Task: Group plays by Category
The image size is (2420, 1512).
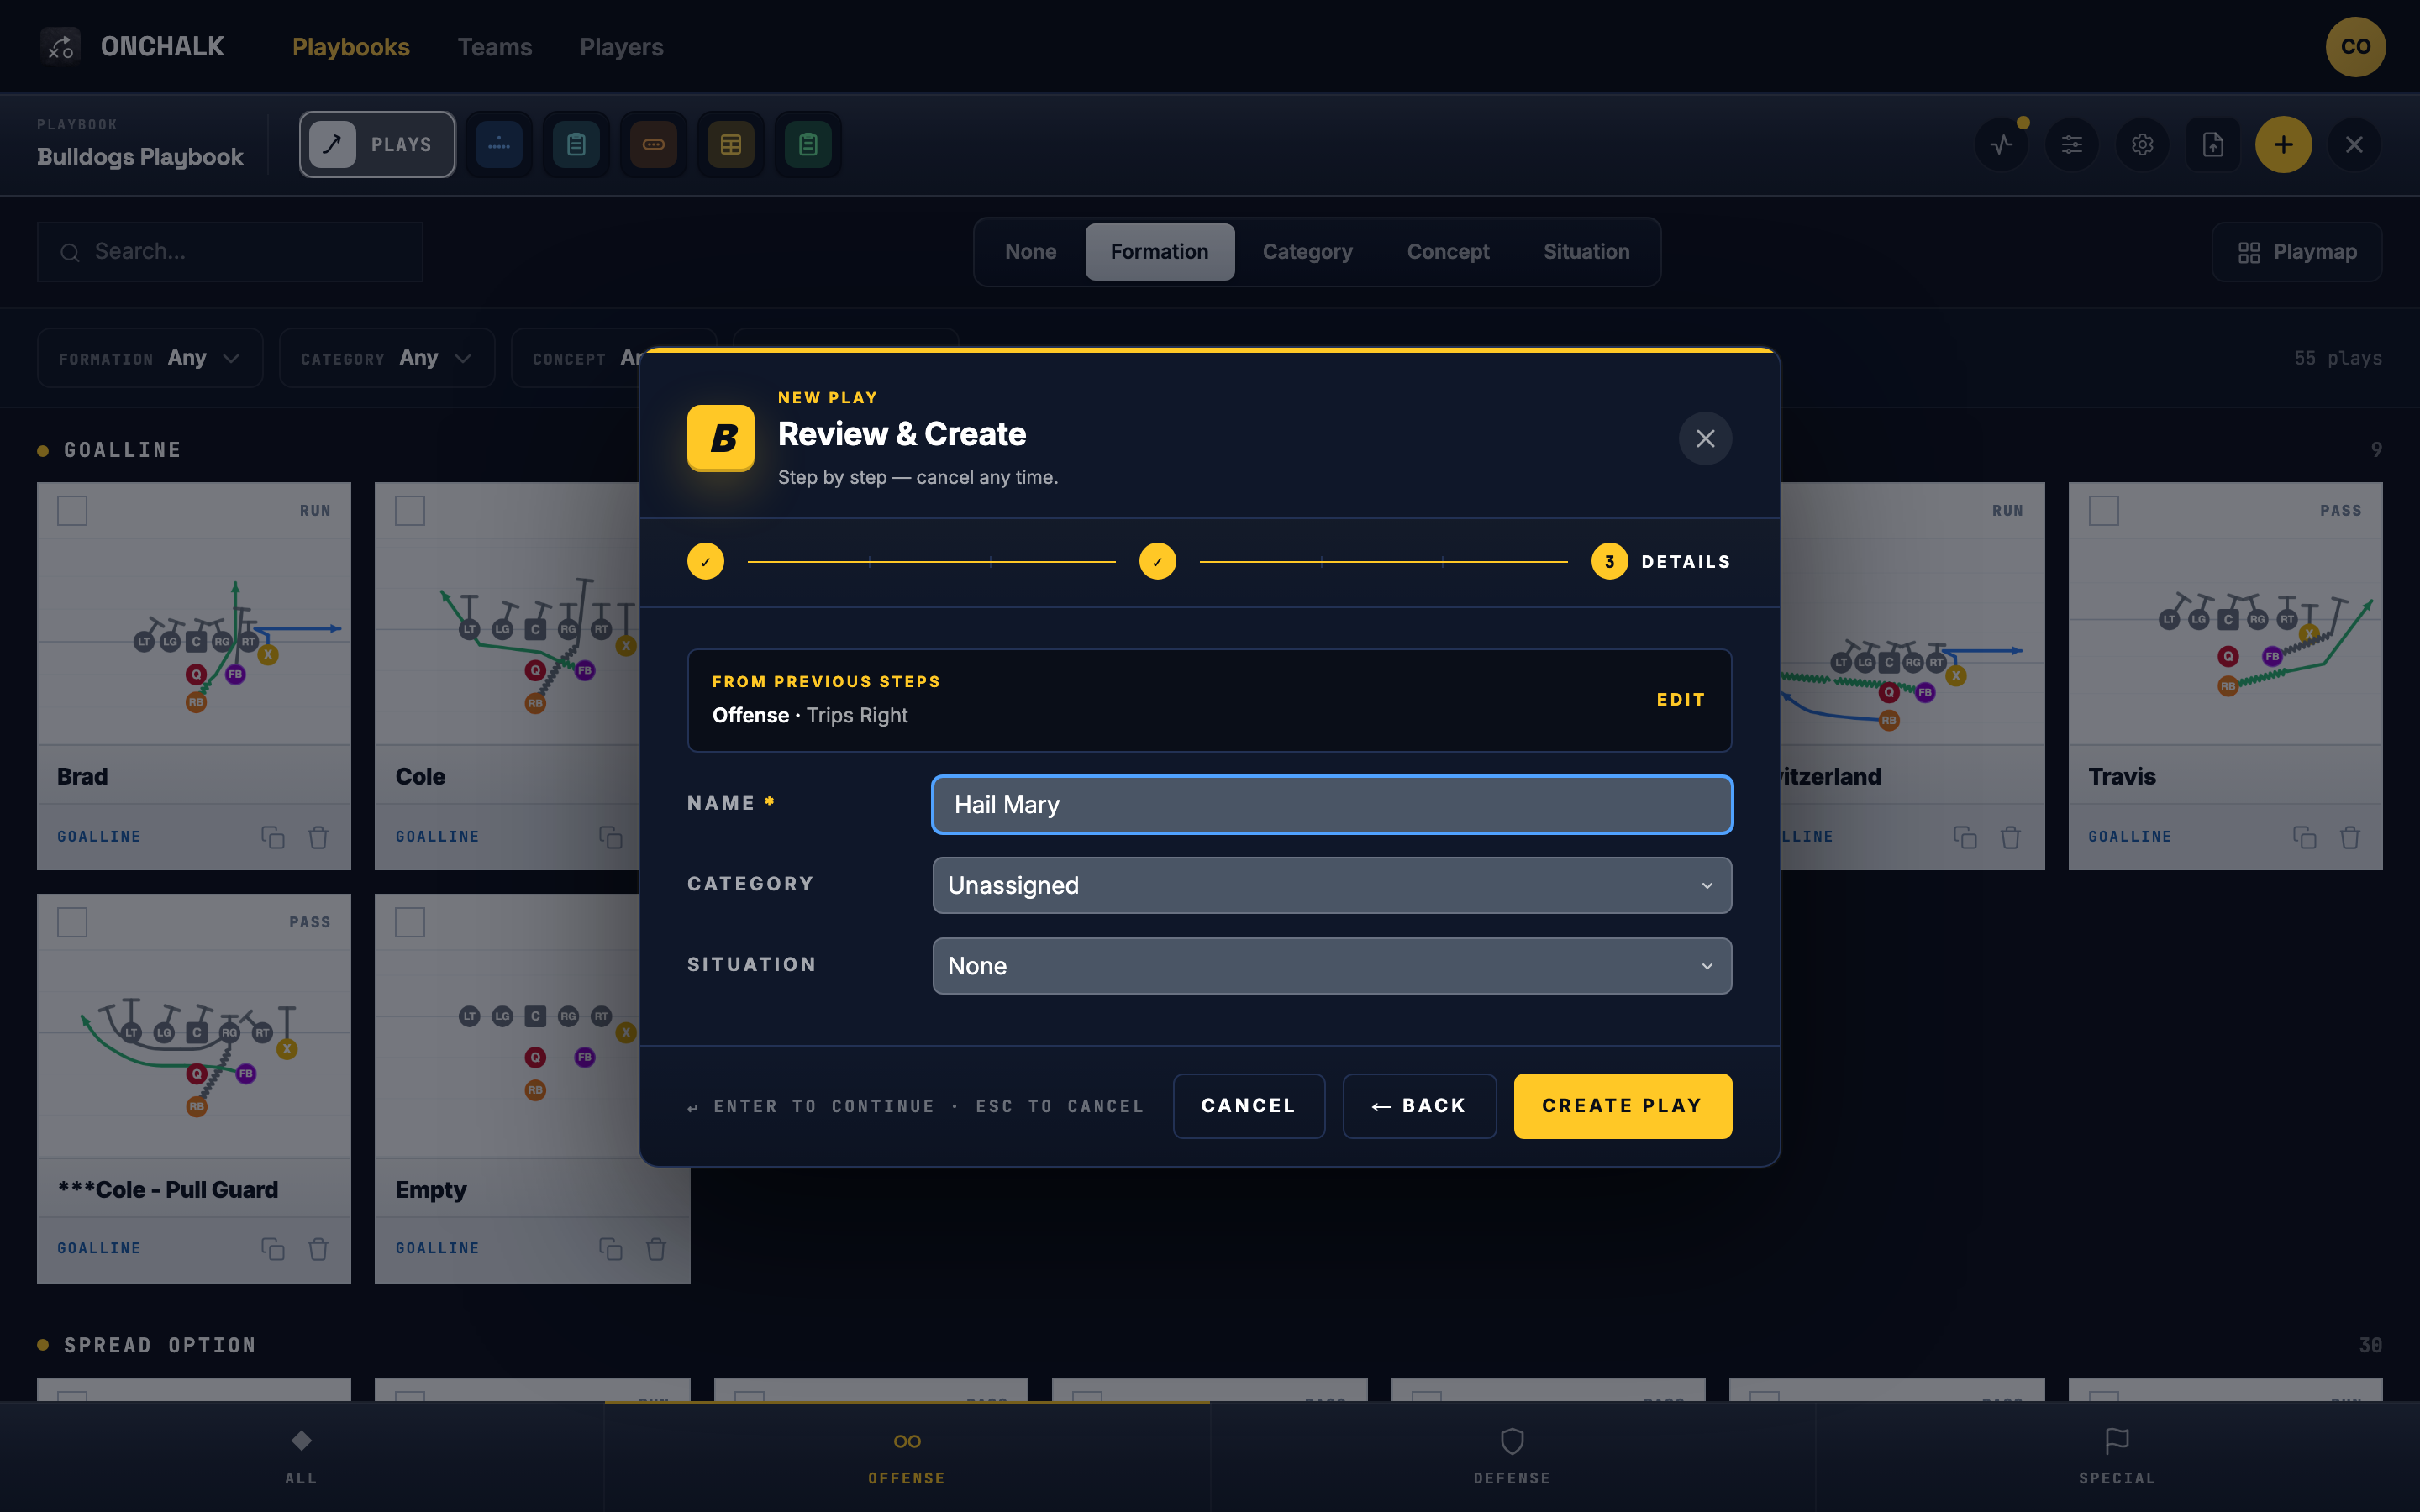Action: click(1307, 252)
